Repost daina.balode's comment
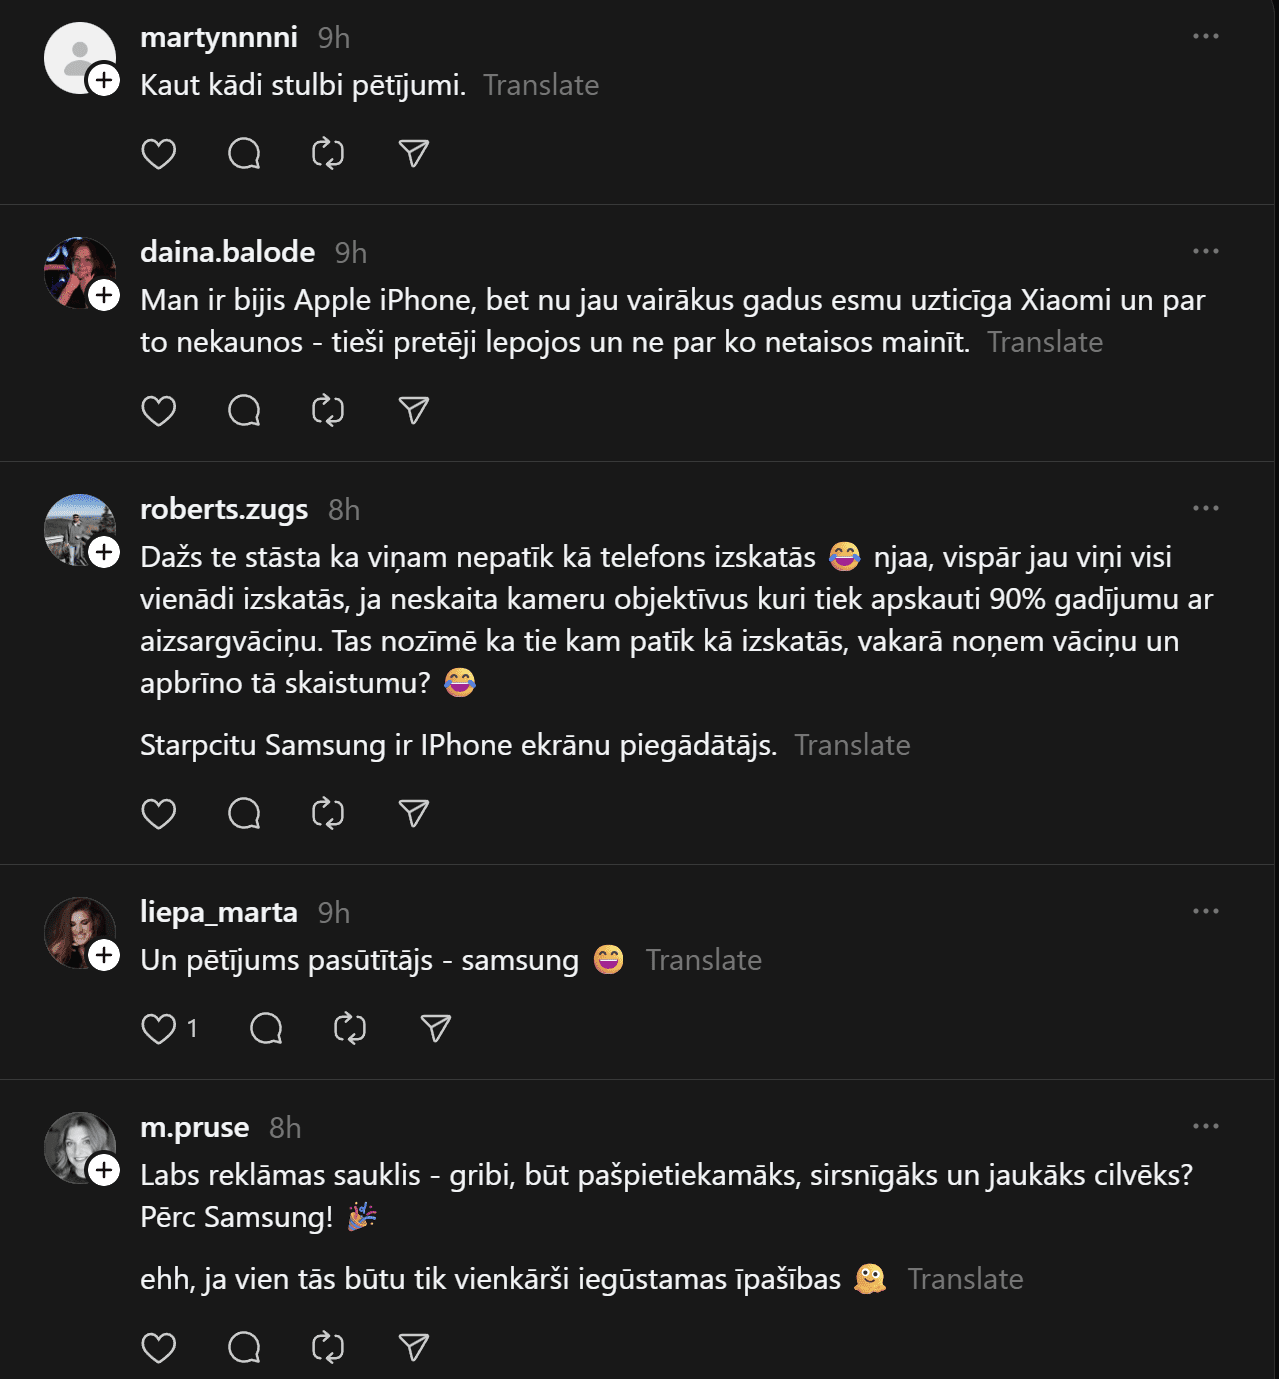 [x=328, y=411]
